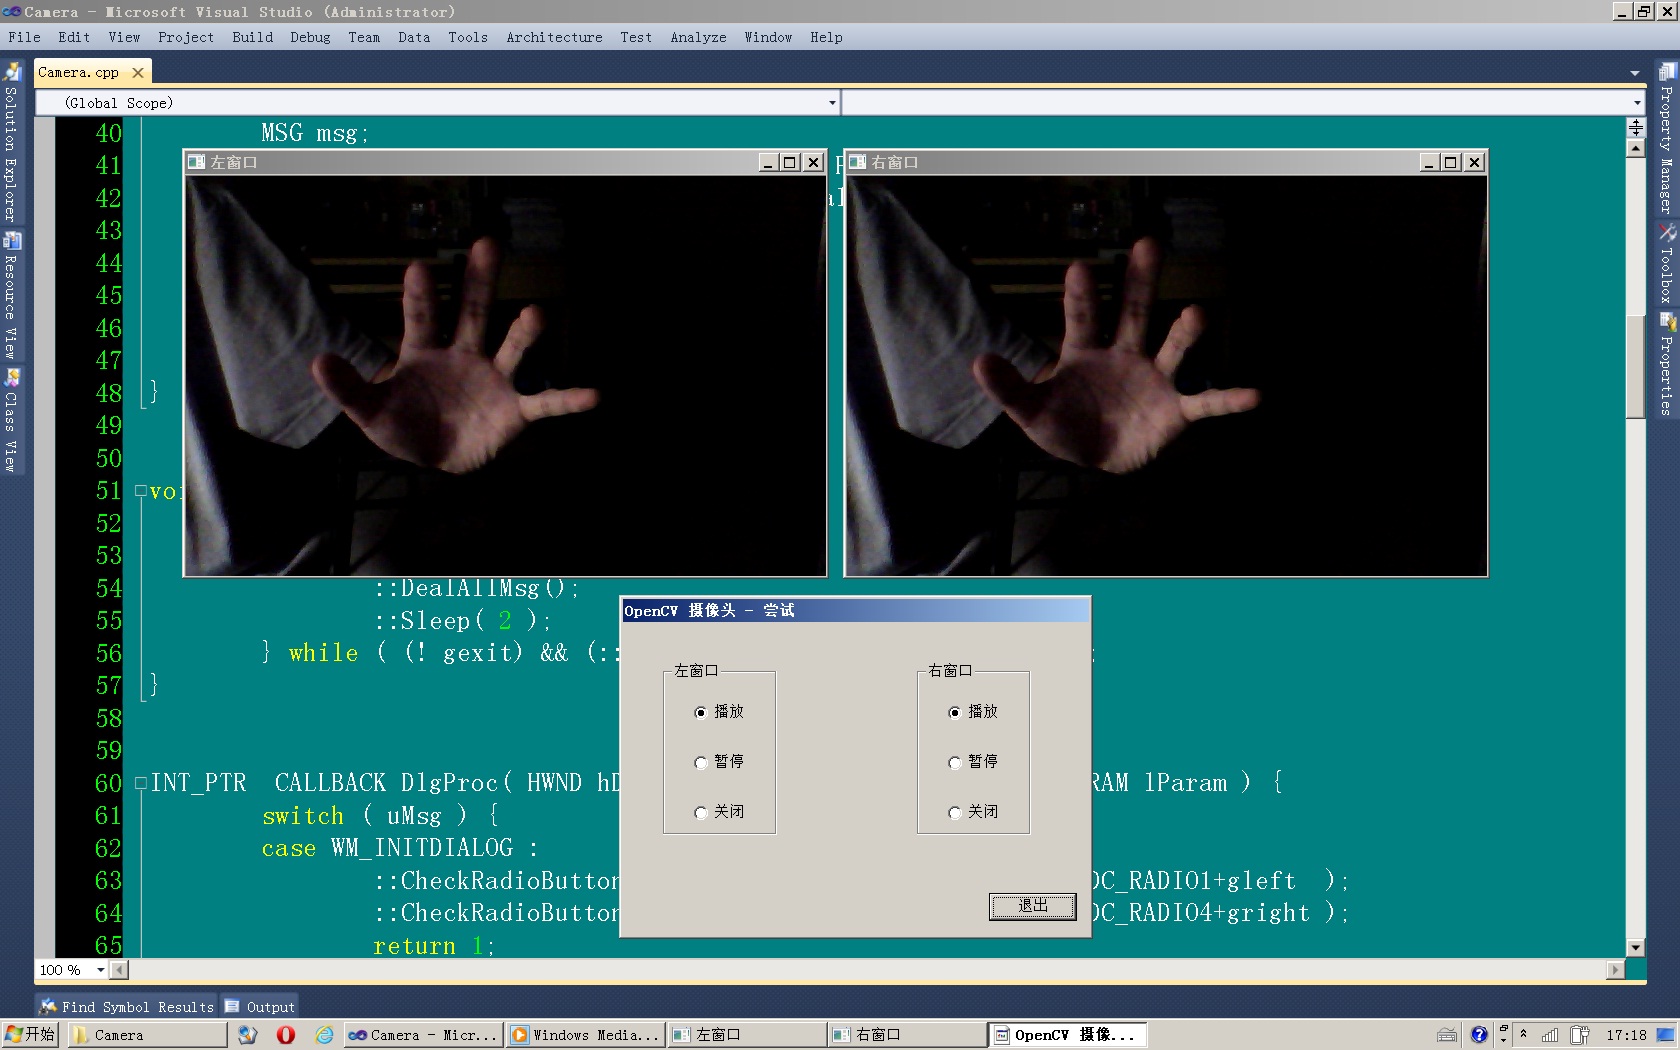Expand the Global Scope dropdown

(x=831, y=103)
